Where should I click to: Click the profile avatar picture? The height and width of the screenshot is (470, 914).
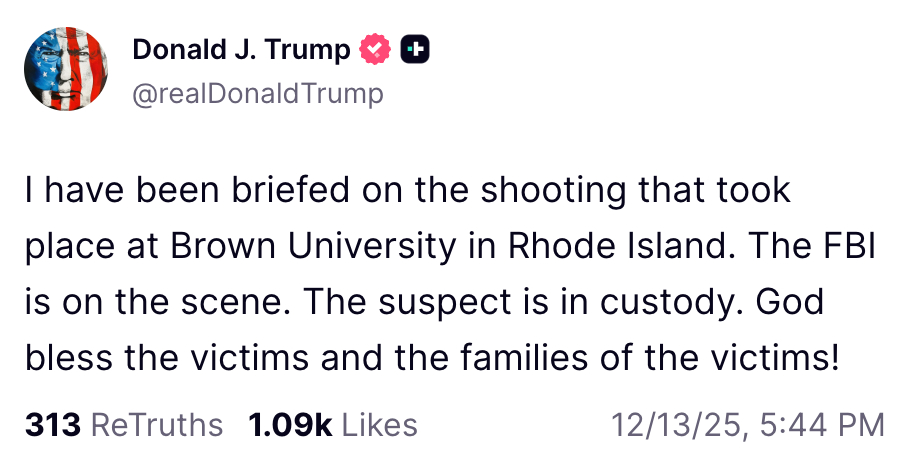68,69
